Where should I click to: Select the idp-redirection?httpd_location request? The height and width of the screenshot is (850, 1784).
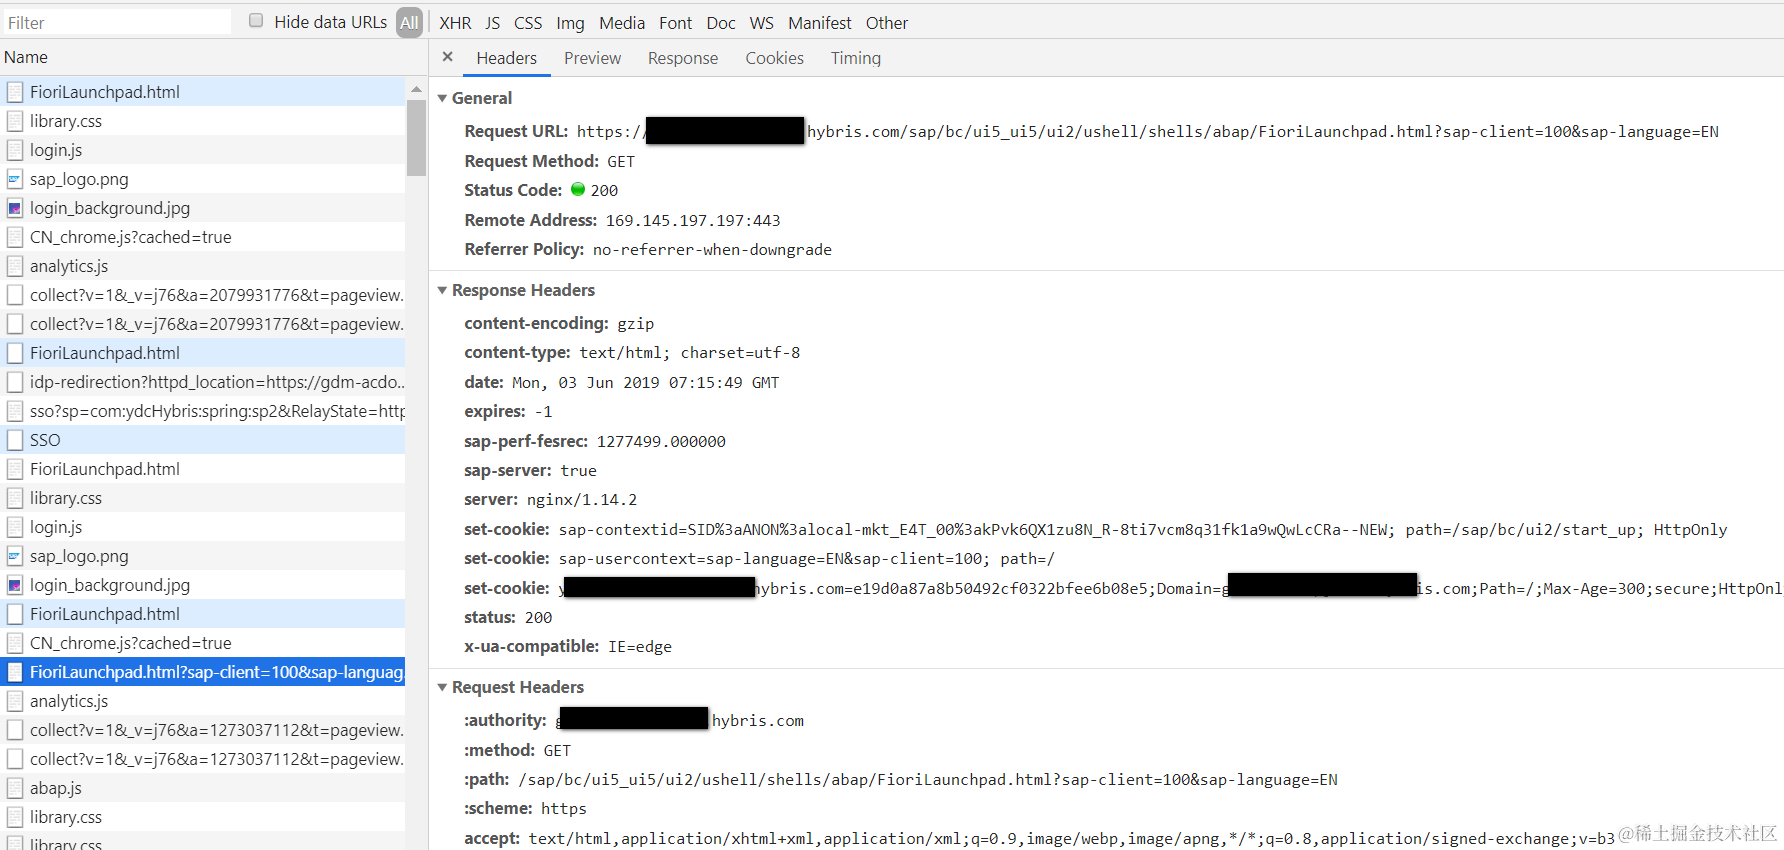click(x=203, y=382)
